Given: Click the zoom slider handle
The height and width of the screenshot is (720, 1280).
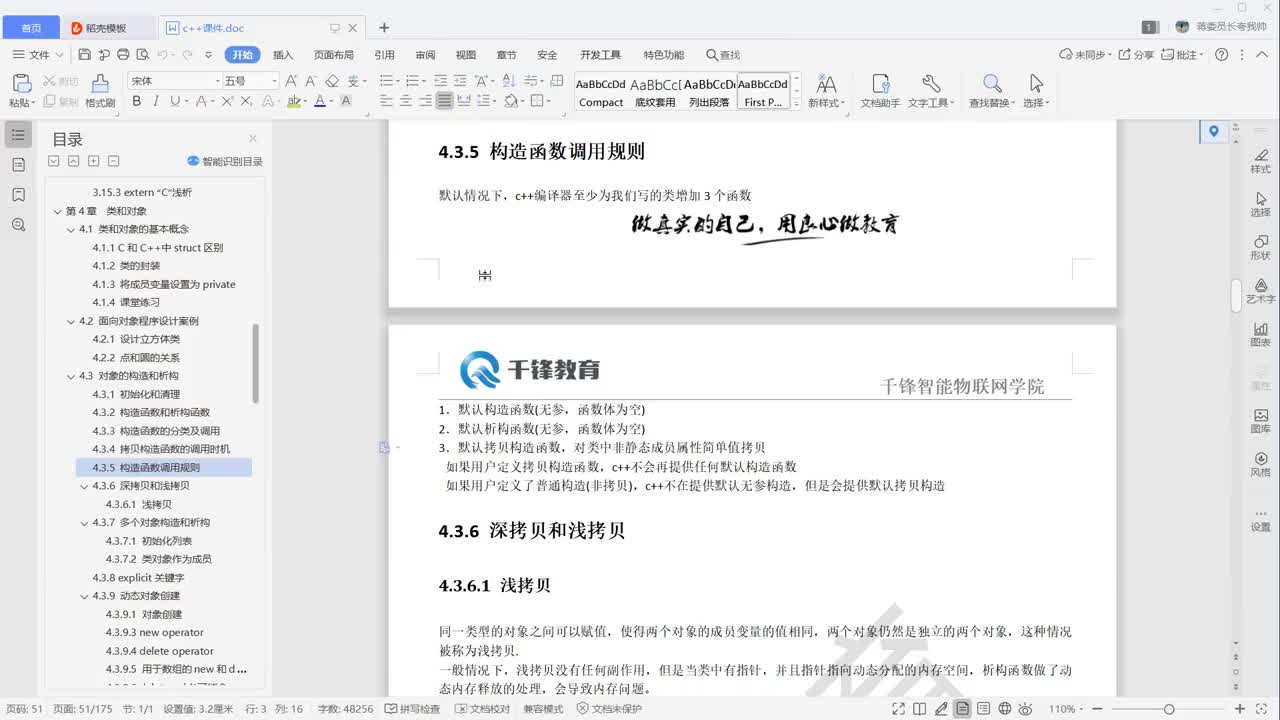Looking at the screenshot, I should pos(1168,709).
